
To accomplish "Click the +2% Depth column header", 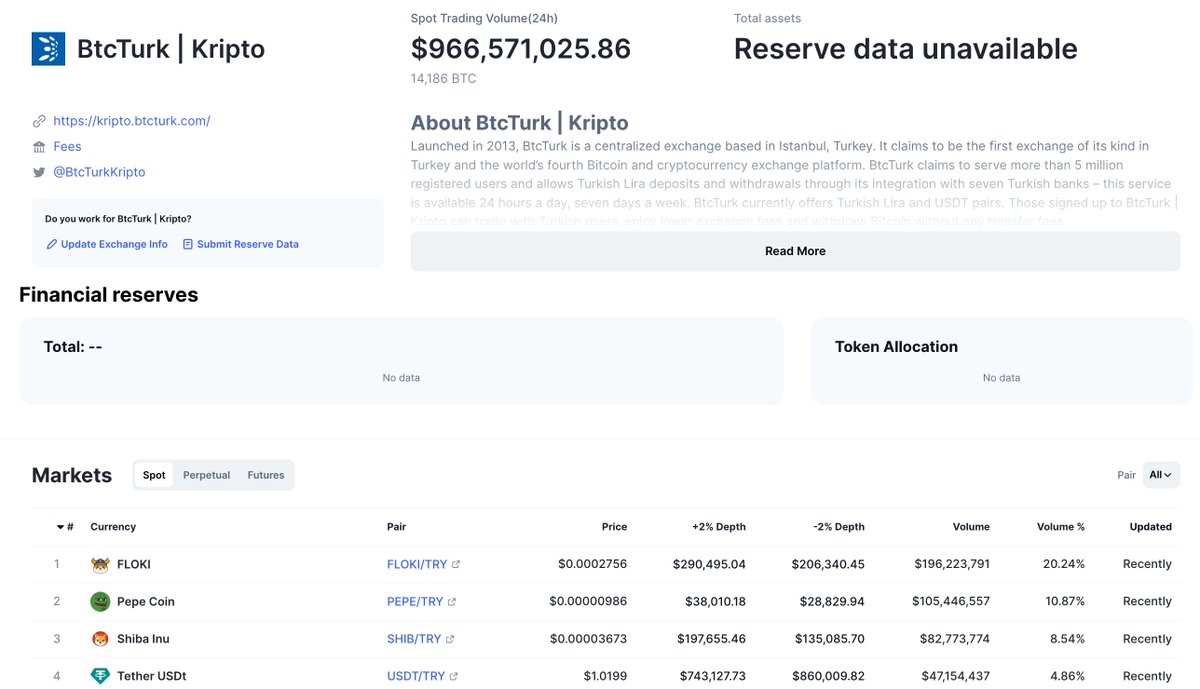I will pos(718,527).
